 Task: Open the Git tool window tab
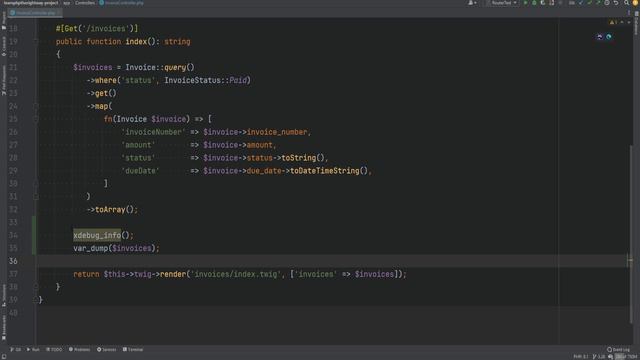(16, 349)
